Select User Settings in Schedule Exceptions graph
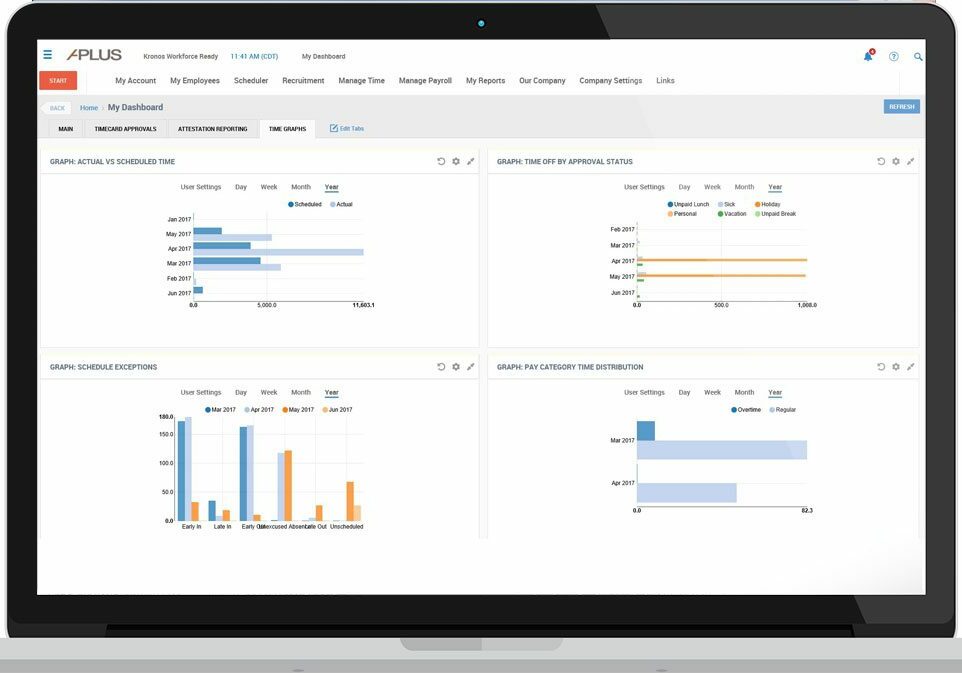The image size is (962, 673). 201,393
